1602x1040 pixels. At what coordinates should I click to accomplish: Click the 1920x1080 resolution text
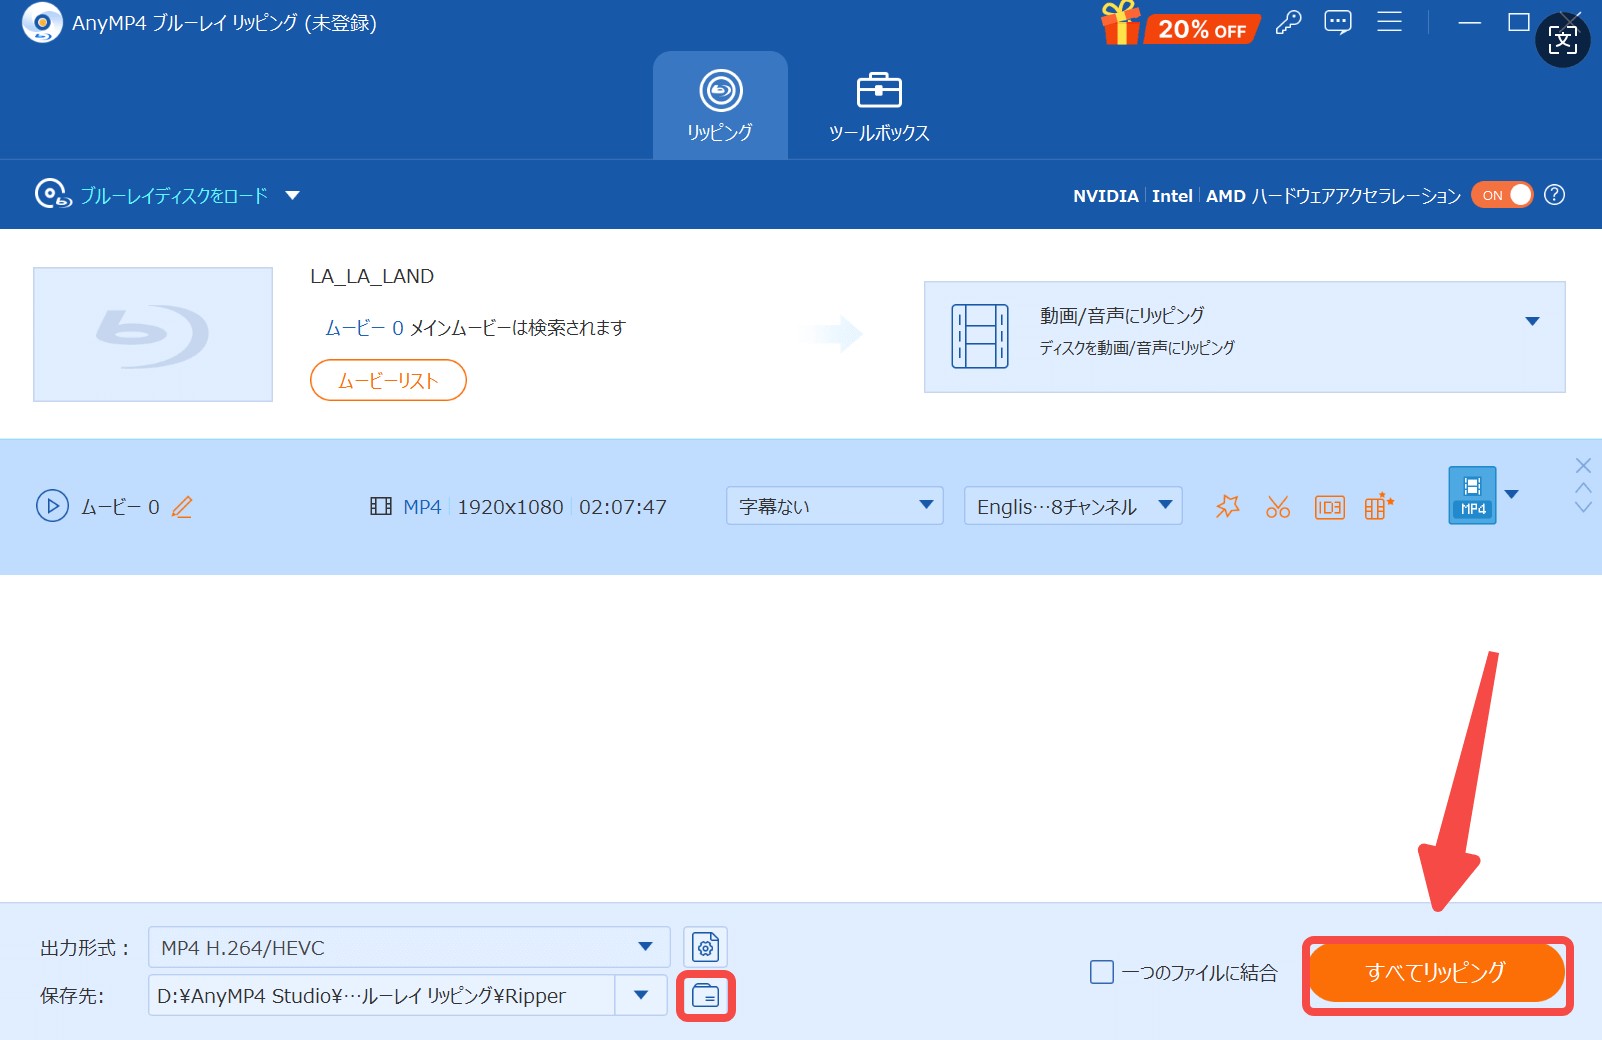click(x=510, y=507)
